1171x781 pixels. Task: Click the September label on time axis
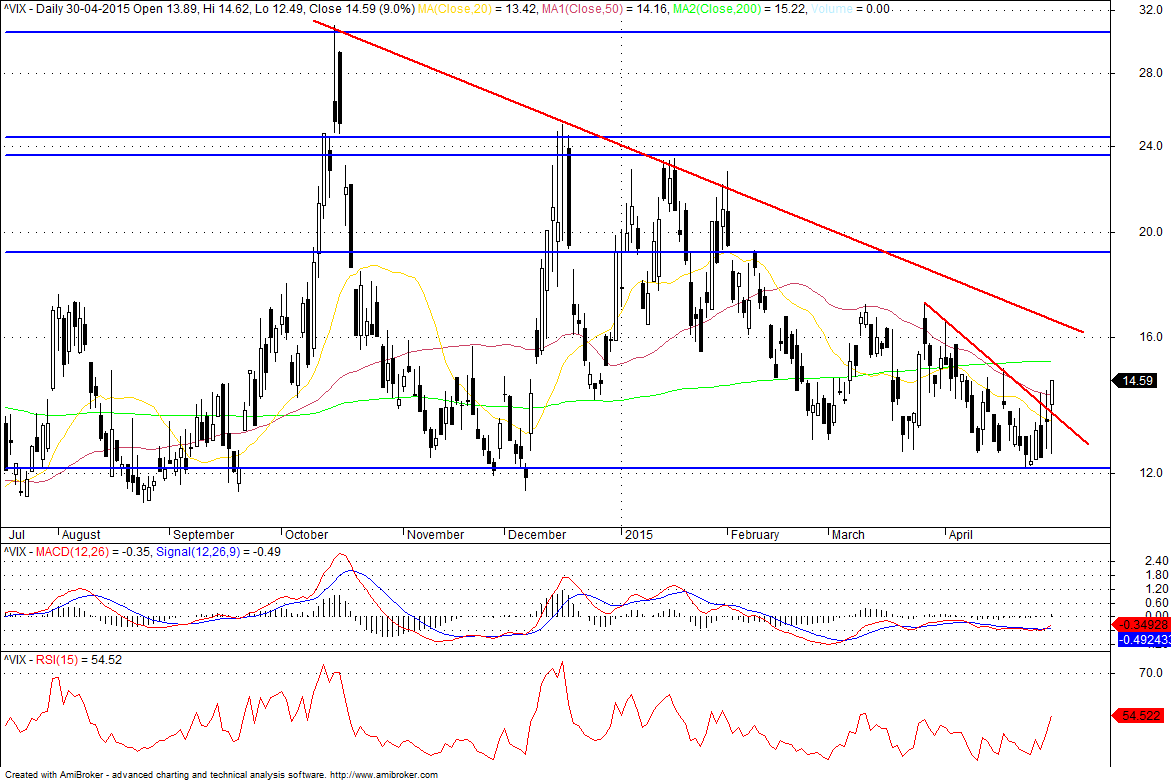pos(203,535)
